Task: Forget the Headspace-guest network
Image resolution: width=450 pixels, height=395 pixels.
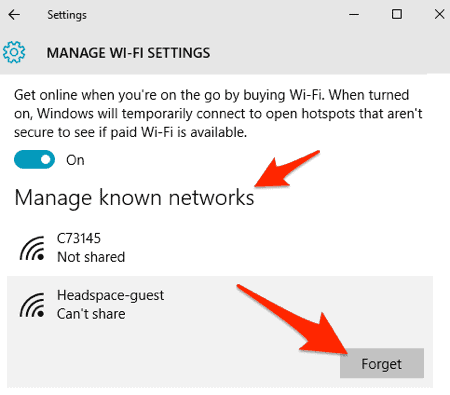Action: [x=382, y=363]
